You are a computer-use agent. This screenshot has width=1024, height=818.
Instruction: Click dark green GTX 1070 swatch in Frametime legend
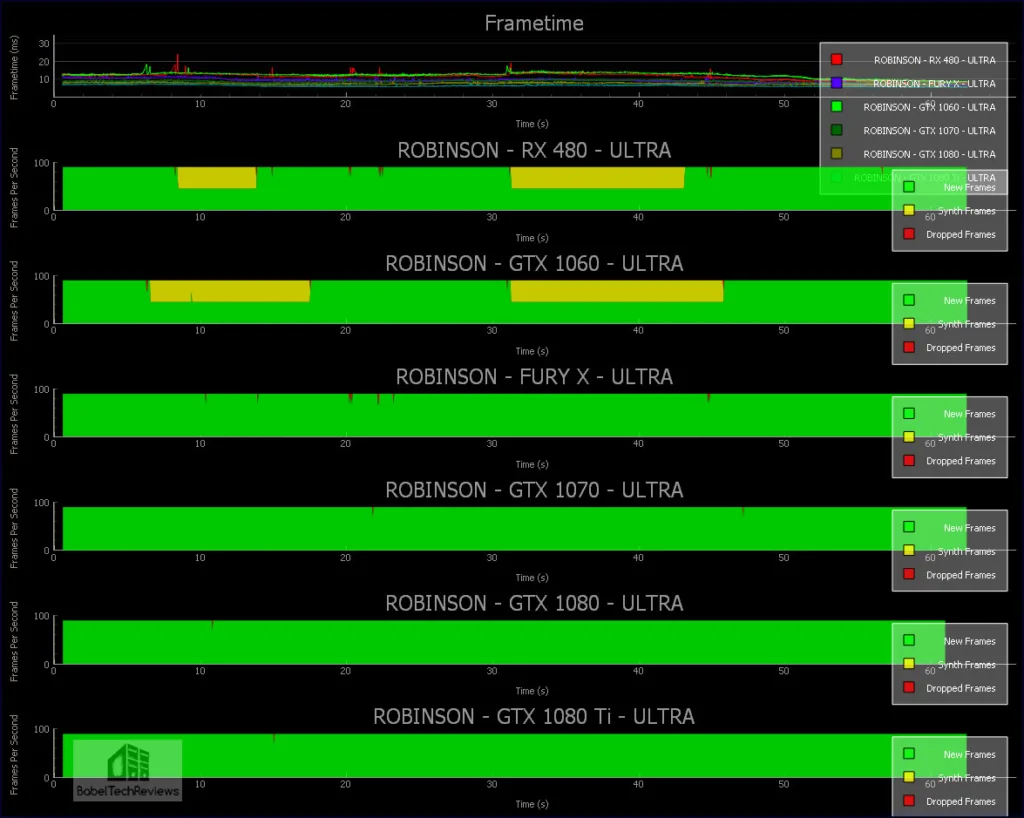[837, 130]
